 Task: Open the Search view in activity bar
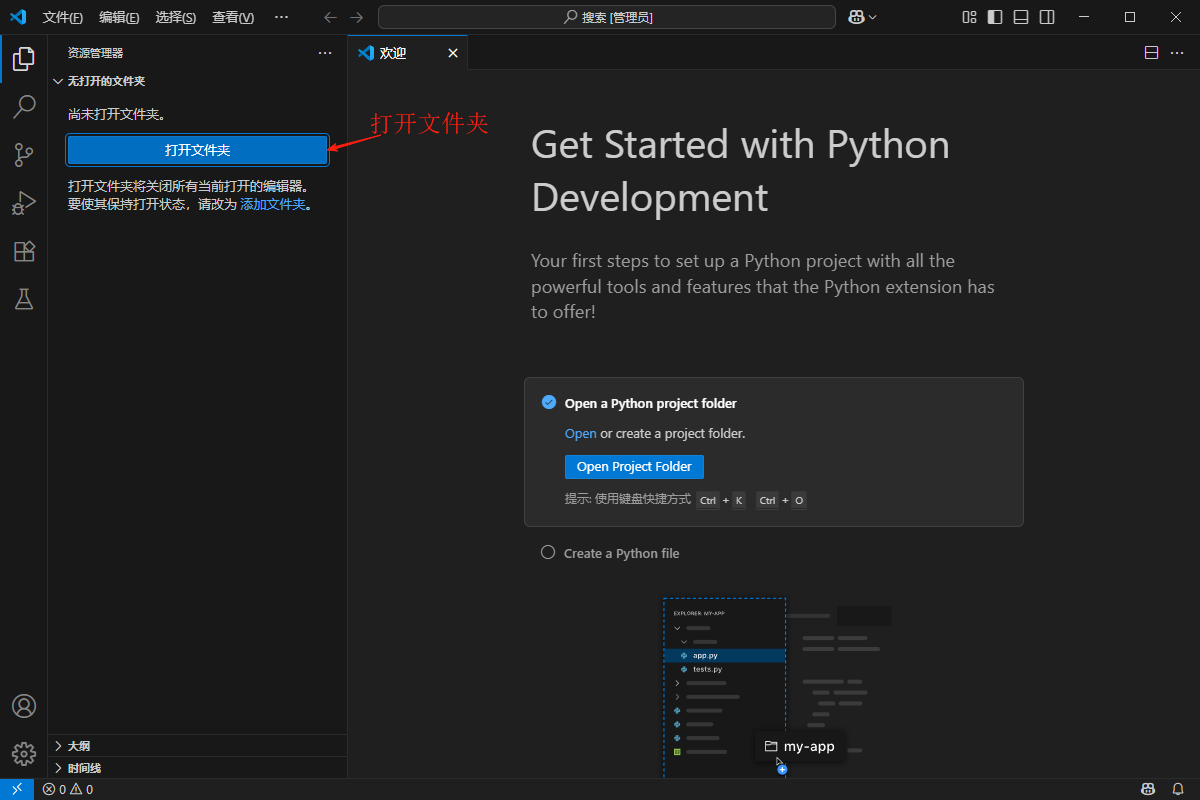point(24,107)
